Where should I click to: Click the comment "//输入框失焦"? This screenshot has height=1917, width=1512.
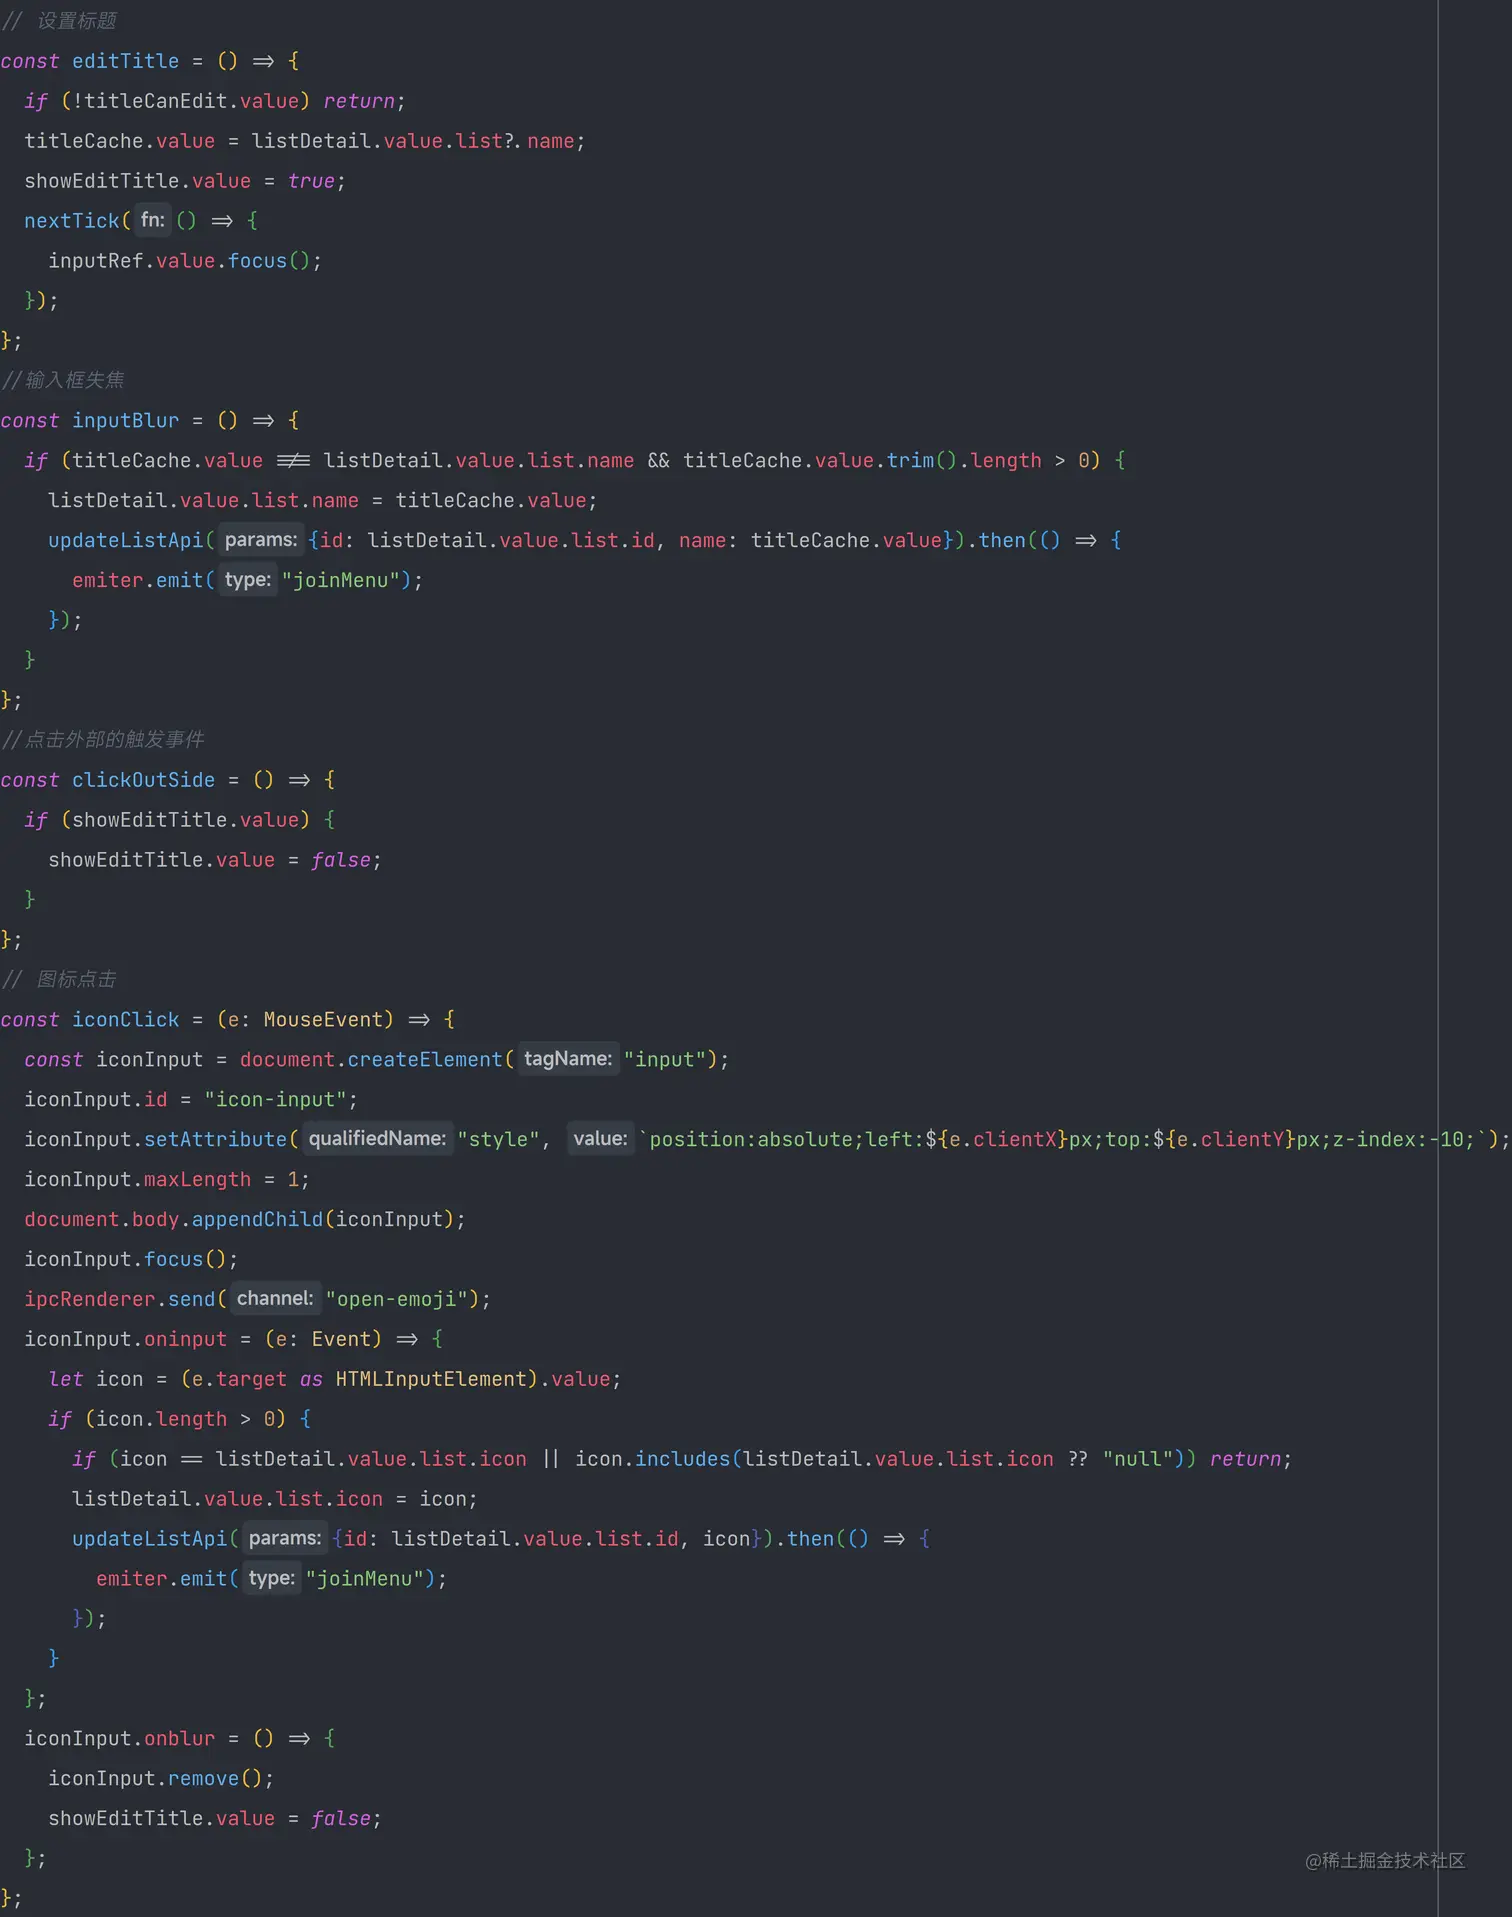click(x=64, y=380)
